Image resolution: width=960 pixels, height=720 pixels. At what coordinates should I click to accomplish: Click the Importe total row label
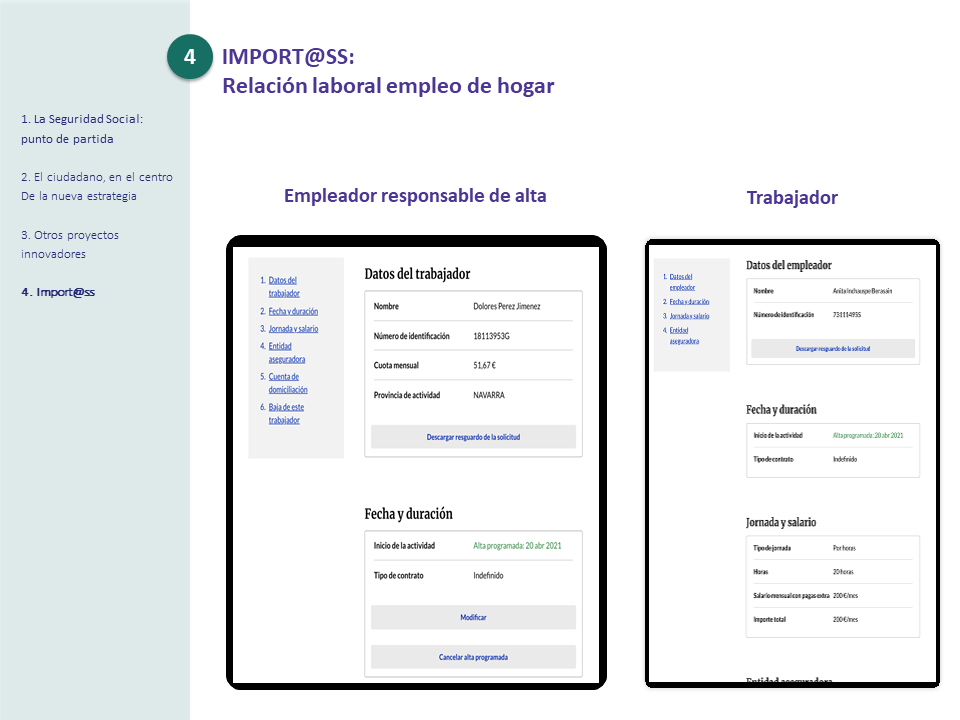[x=770, y=620]
